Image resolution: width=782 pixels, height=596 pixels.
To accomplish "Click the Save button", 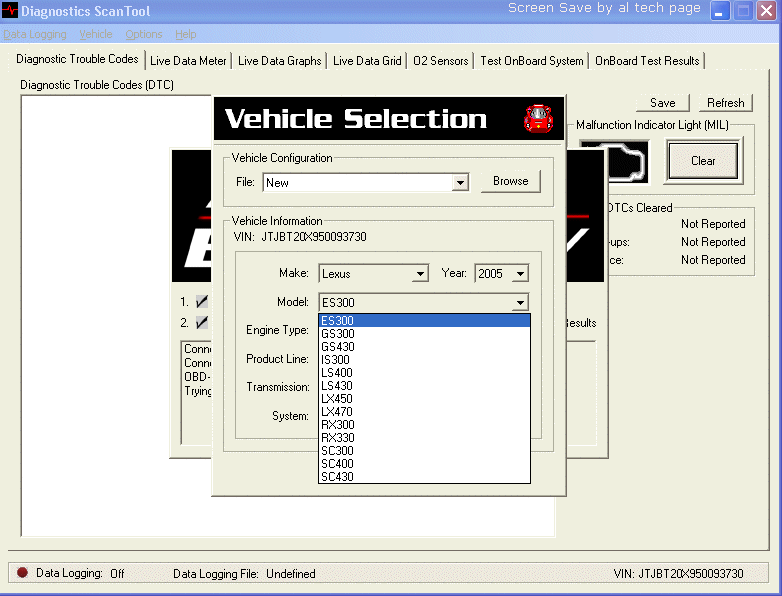I will click(x=662, y=103).
